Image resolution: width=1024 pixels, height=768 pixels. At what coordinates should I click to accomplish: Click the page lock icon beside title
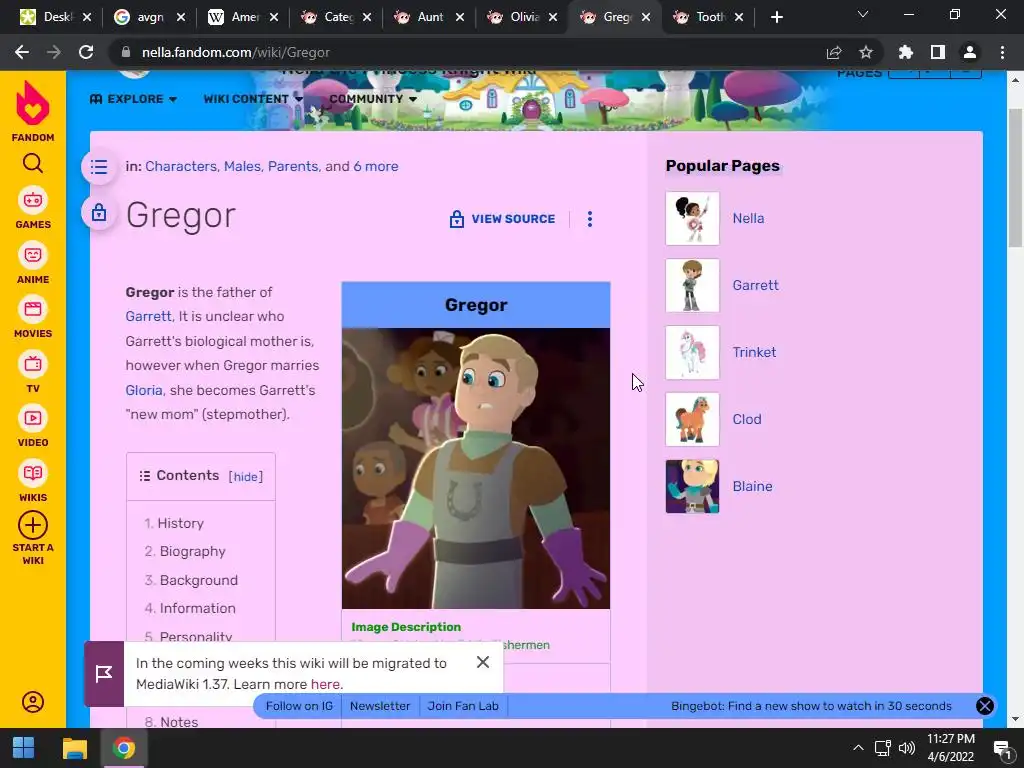coord(99,212)
